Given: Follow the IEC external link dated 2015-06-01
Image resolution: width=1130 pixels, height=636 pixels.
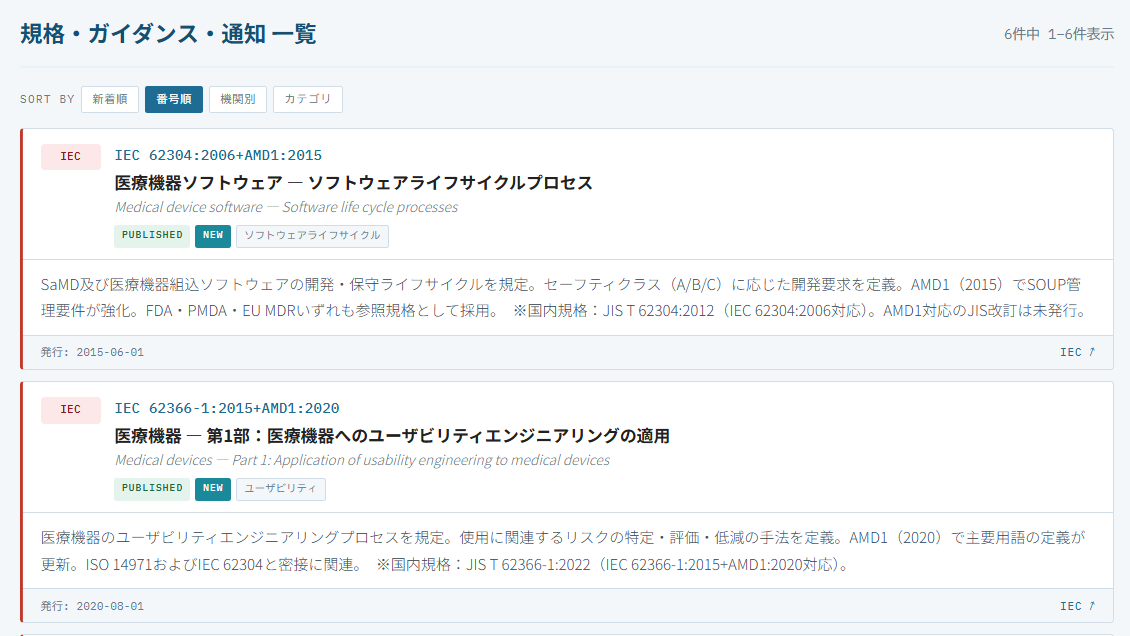Looking at the screenshot, I should pos(1077,352).
